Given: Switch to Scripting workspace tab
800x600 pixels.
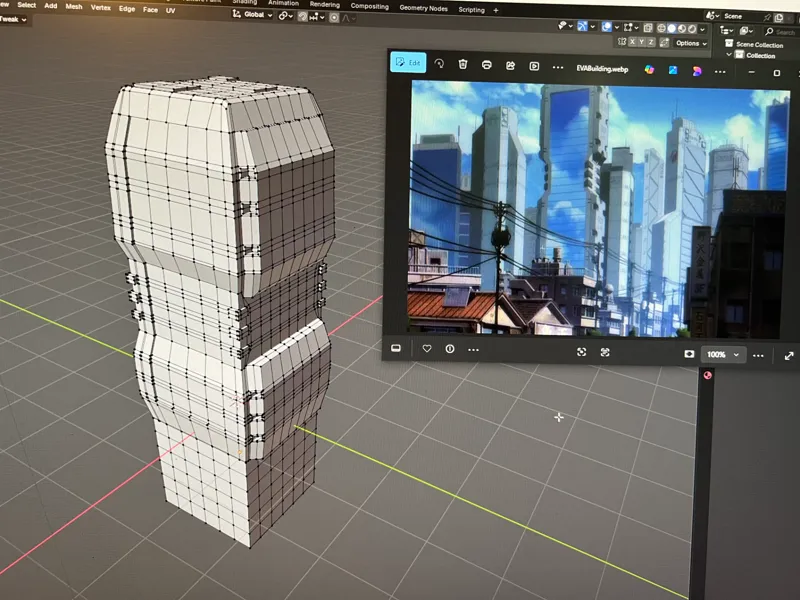Looking at the screenshot, I should point(471,10).
